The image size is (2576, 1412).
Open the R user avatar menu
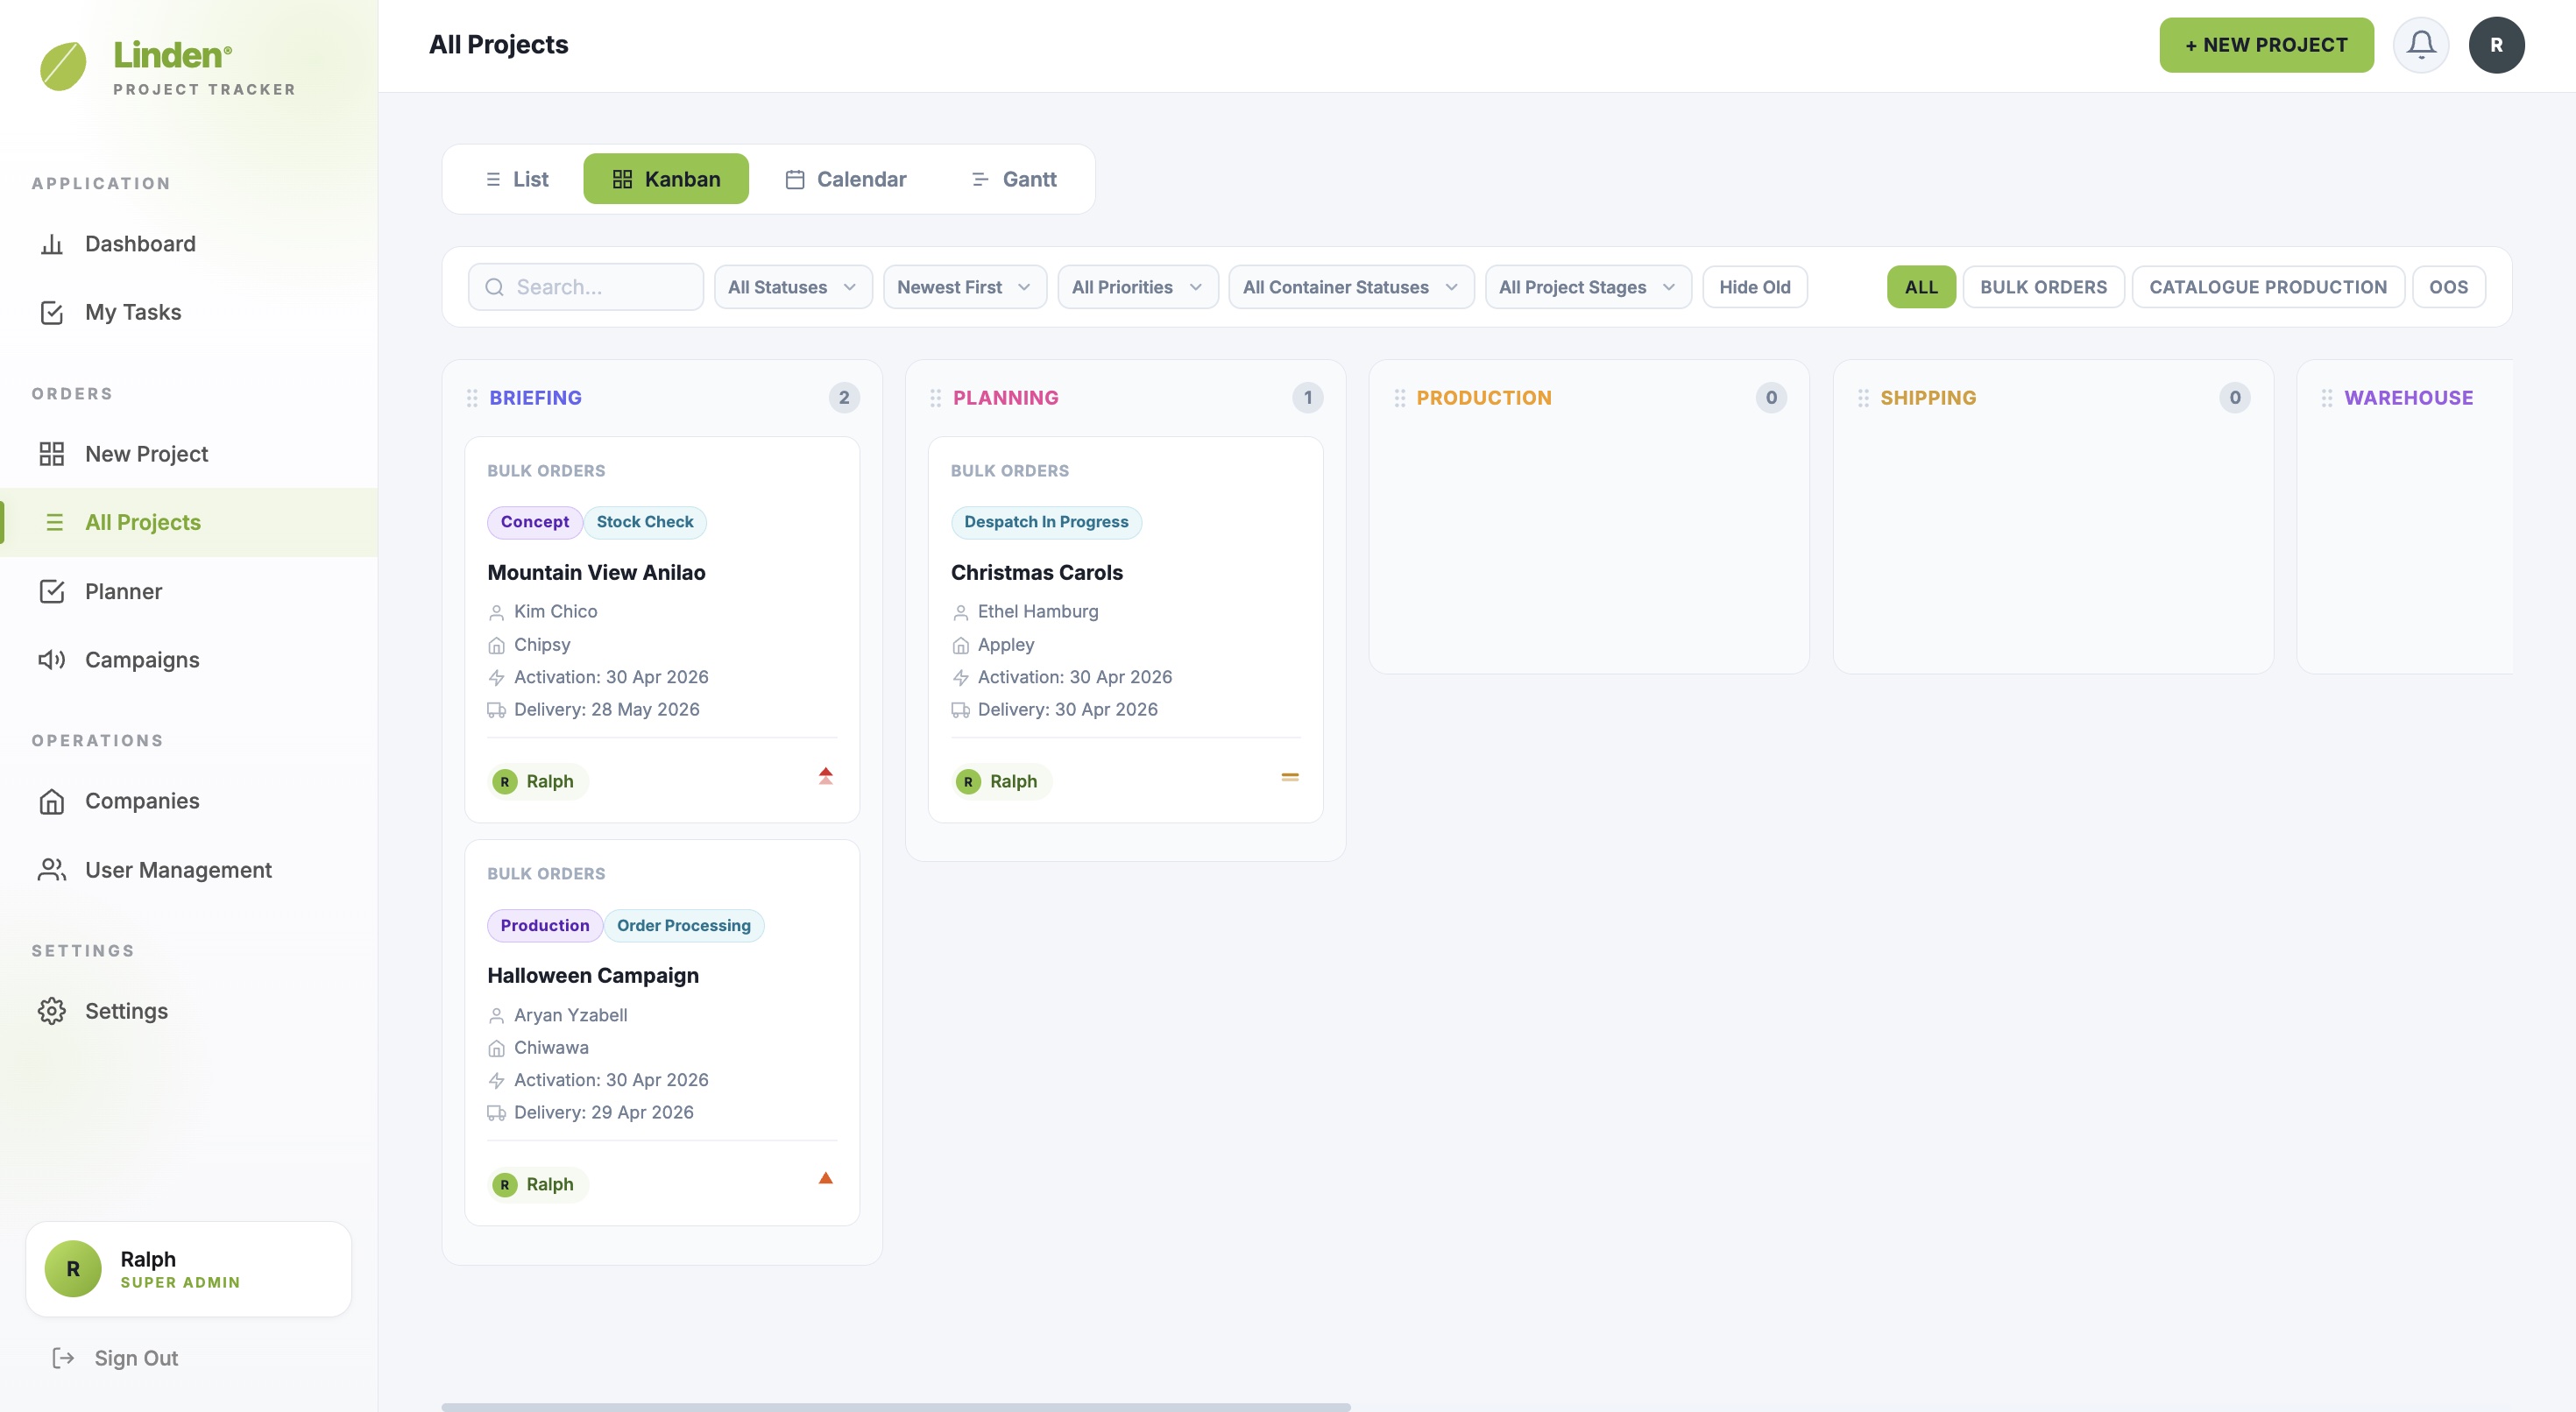(x=2496, y=45)
